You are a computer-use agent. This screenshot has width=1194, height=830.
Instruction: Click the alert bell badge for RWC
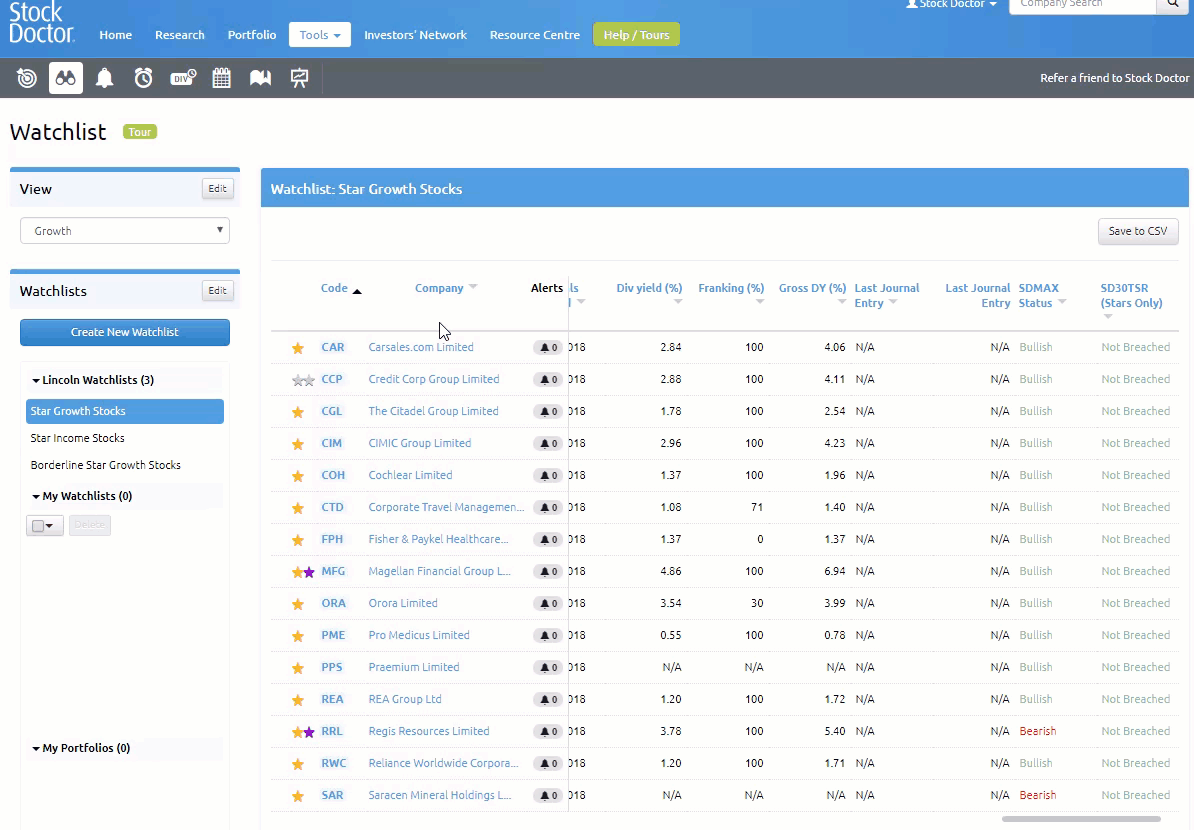point(548,763)
